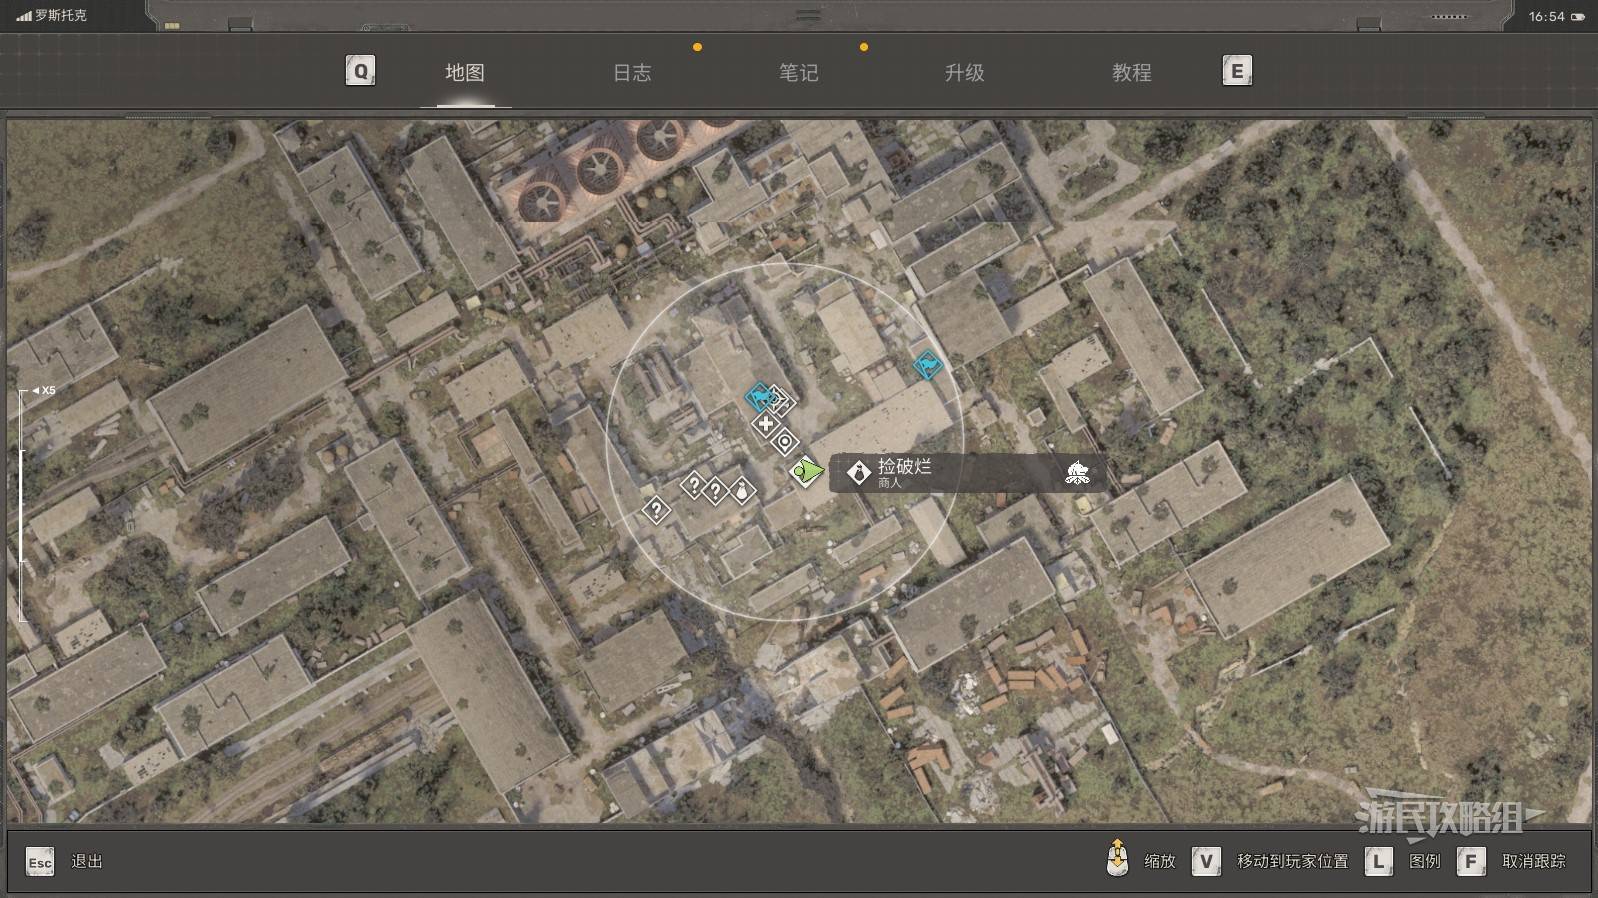The image size is (1598, 898).
Task: Click the F key icon
Action: click(x=1471, y=861)
